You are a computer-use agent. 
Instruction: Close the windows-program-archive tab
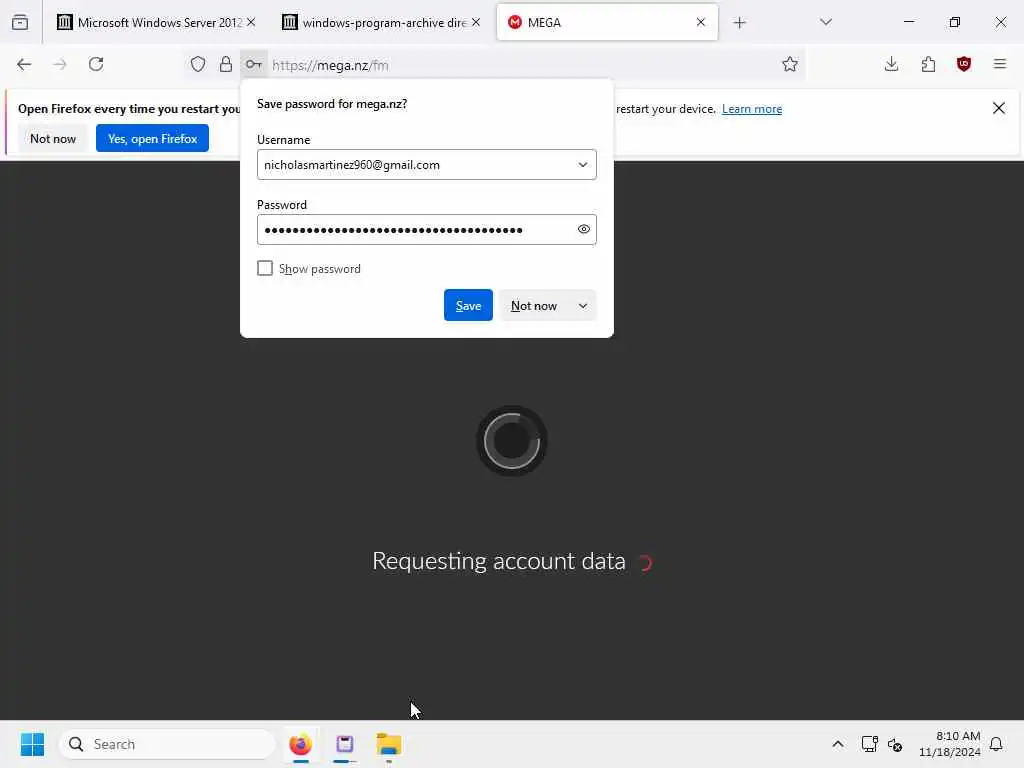[476, 22]
